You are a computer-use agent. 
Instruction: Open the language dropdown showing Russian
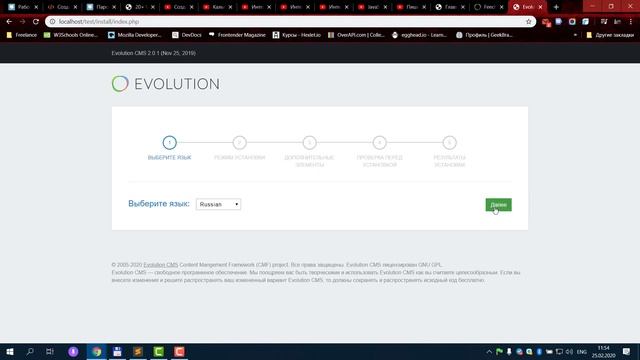click(x=218, y=204)
